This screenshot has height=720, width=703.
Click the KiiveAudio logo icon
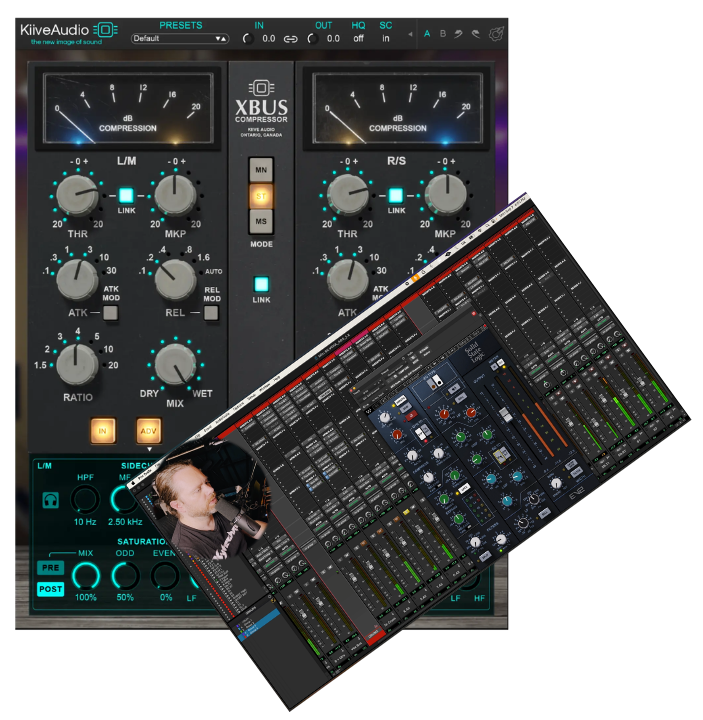(x=105, y=30)
